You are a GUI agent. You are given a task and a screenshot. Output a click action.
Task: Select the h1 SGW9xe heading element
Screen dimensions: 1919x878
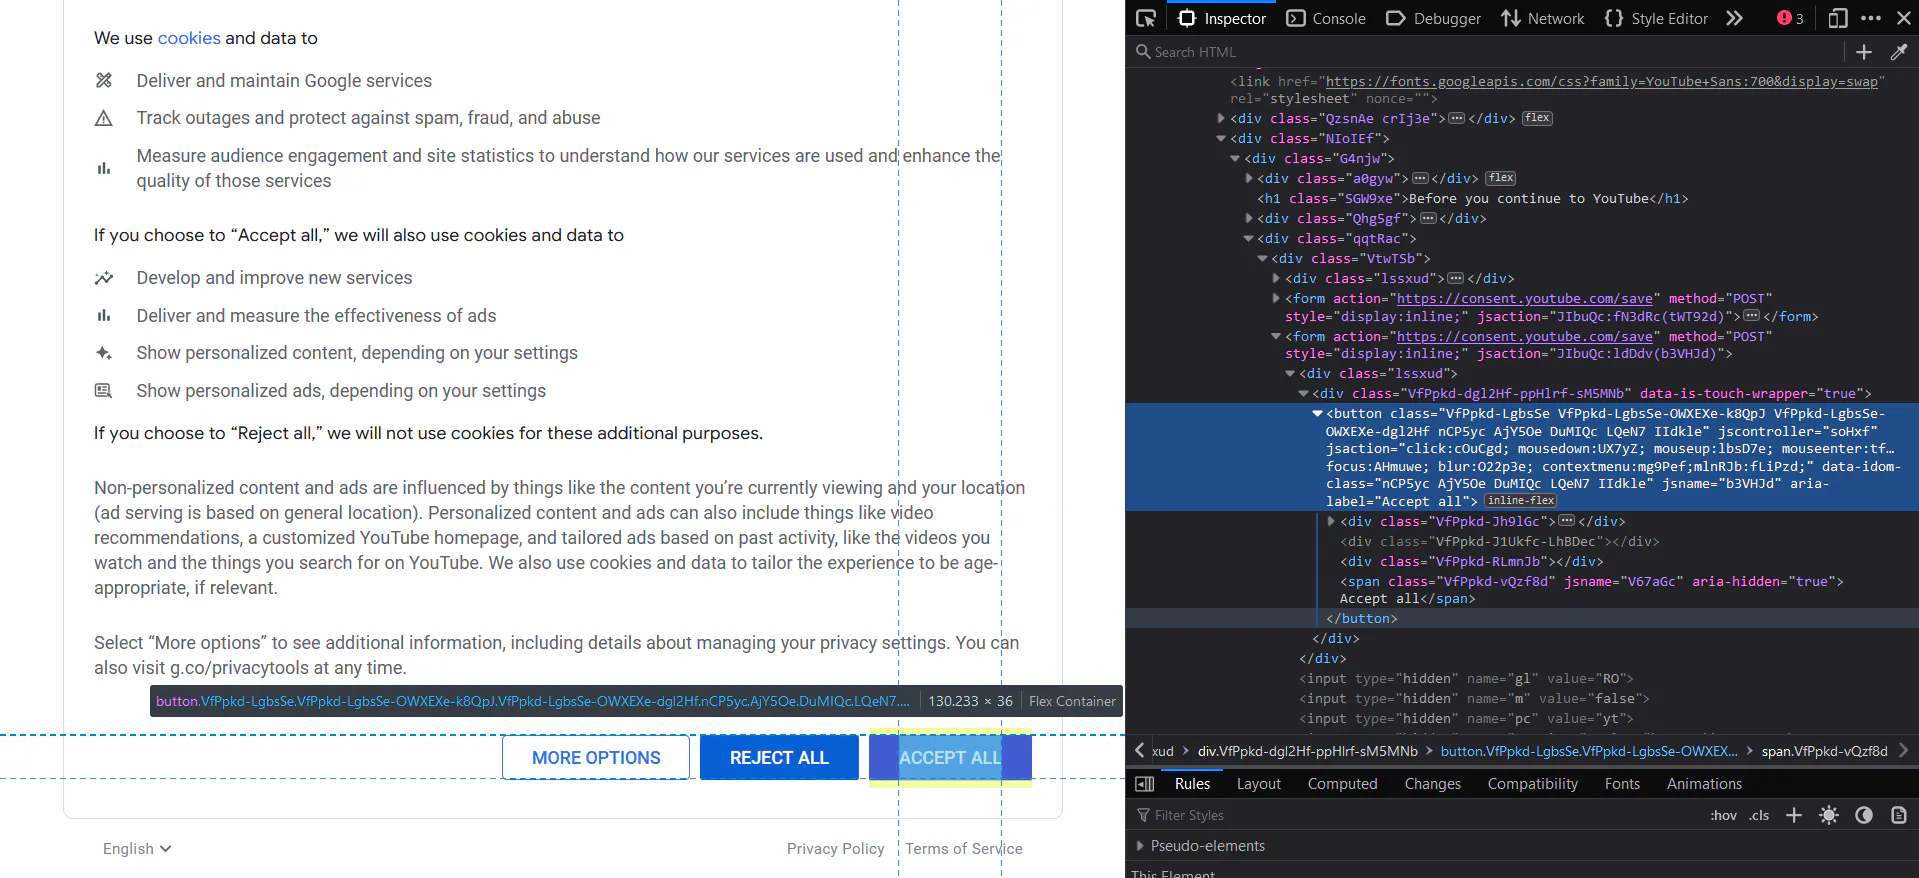pyautogui.click(x=1473, y=198)
